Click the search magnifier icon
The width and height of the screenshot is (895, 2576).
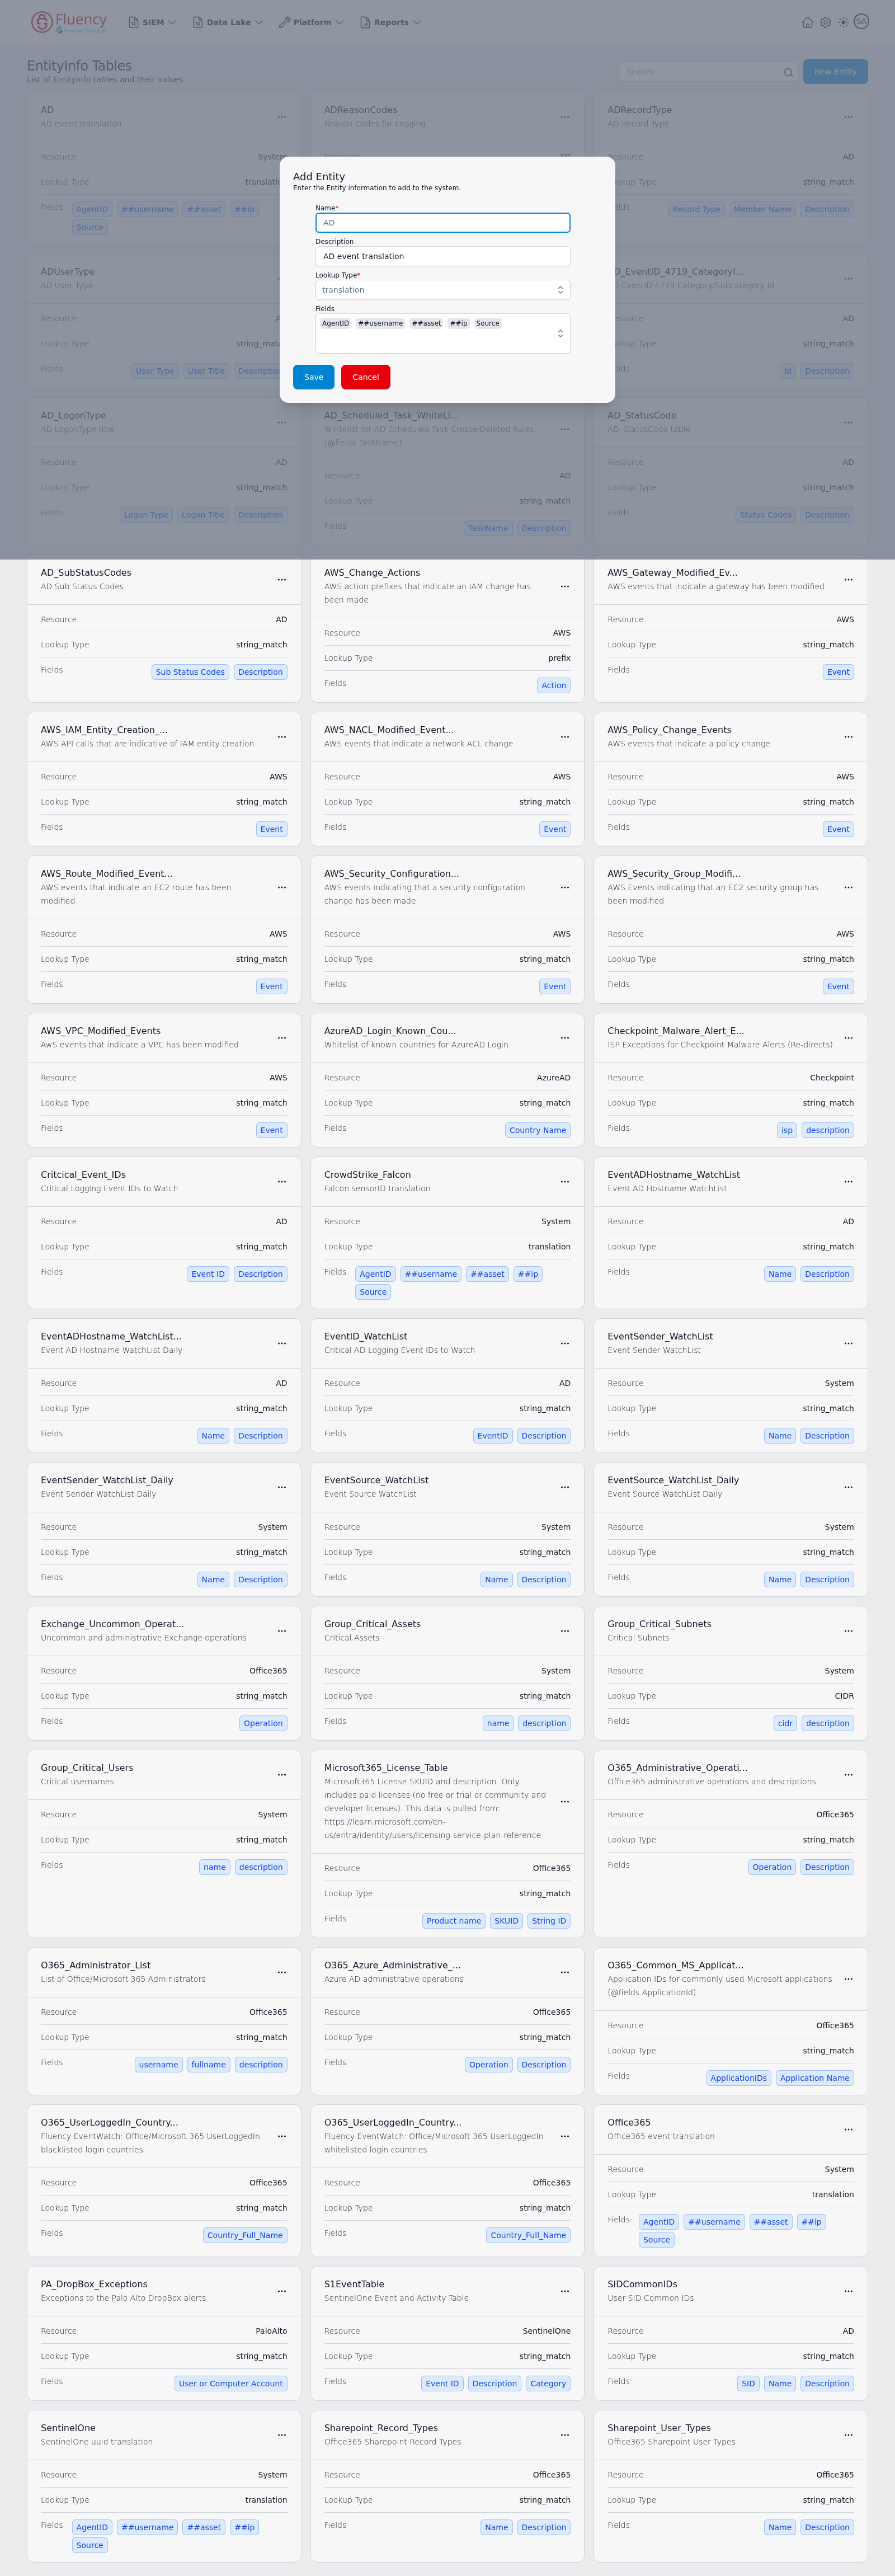788,72
